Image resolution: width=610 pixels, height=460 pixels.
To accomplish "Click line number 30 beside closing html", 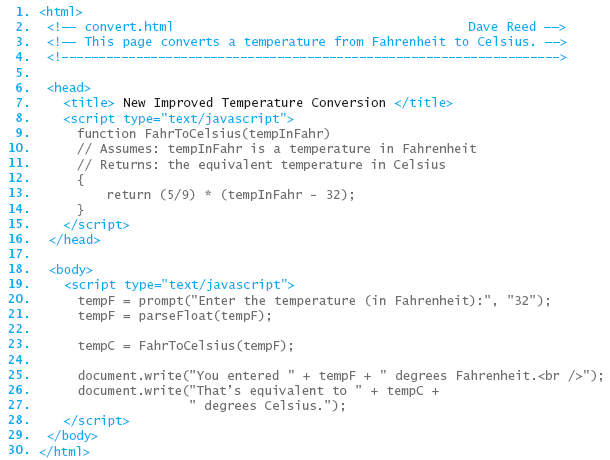I will 19,450.
